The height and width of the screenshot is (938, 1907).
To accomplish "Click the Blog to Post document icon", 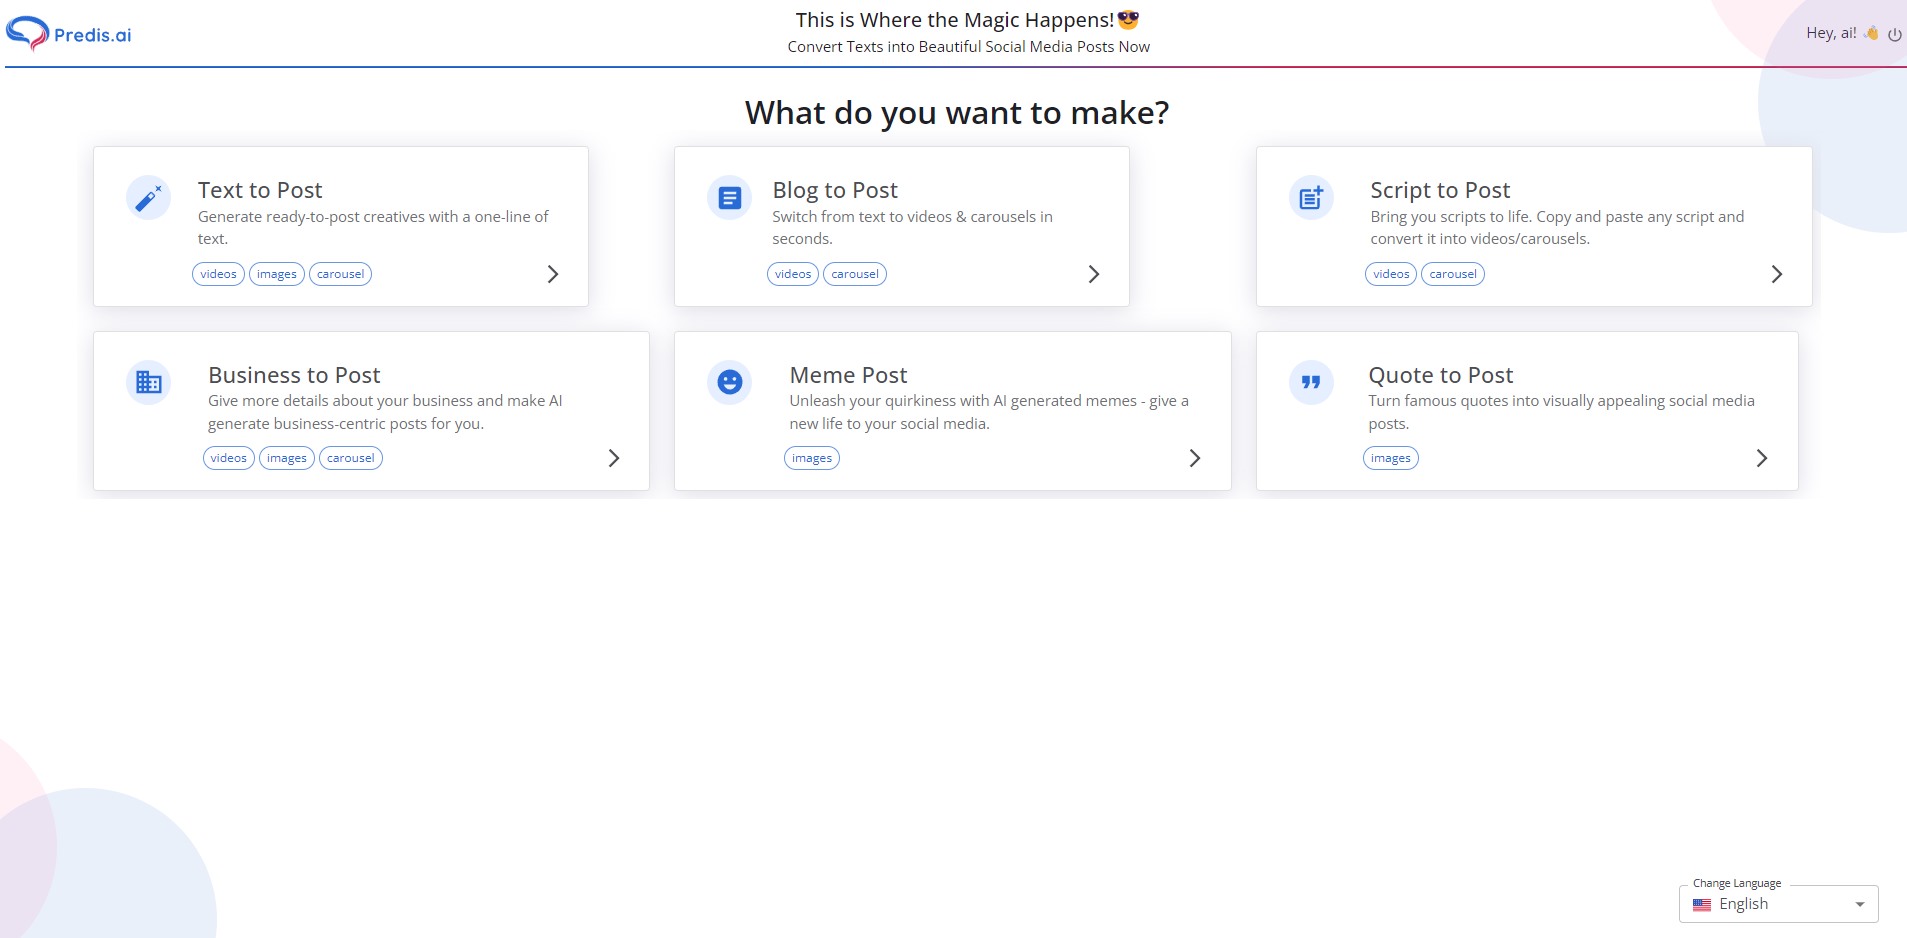I will tap(729, 198).
